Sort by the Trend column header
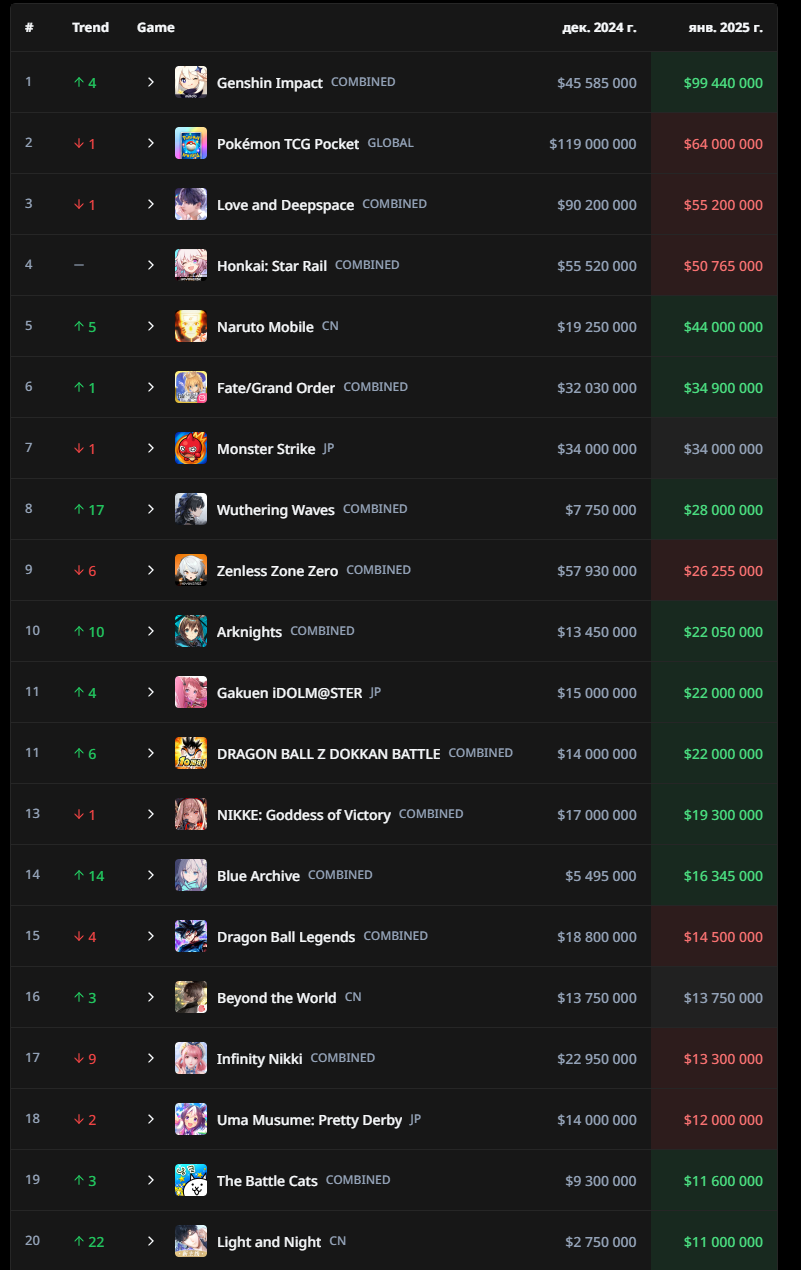Screen dimensions: 801x1270 click(90, 27)
